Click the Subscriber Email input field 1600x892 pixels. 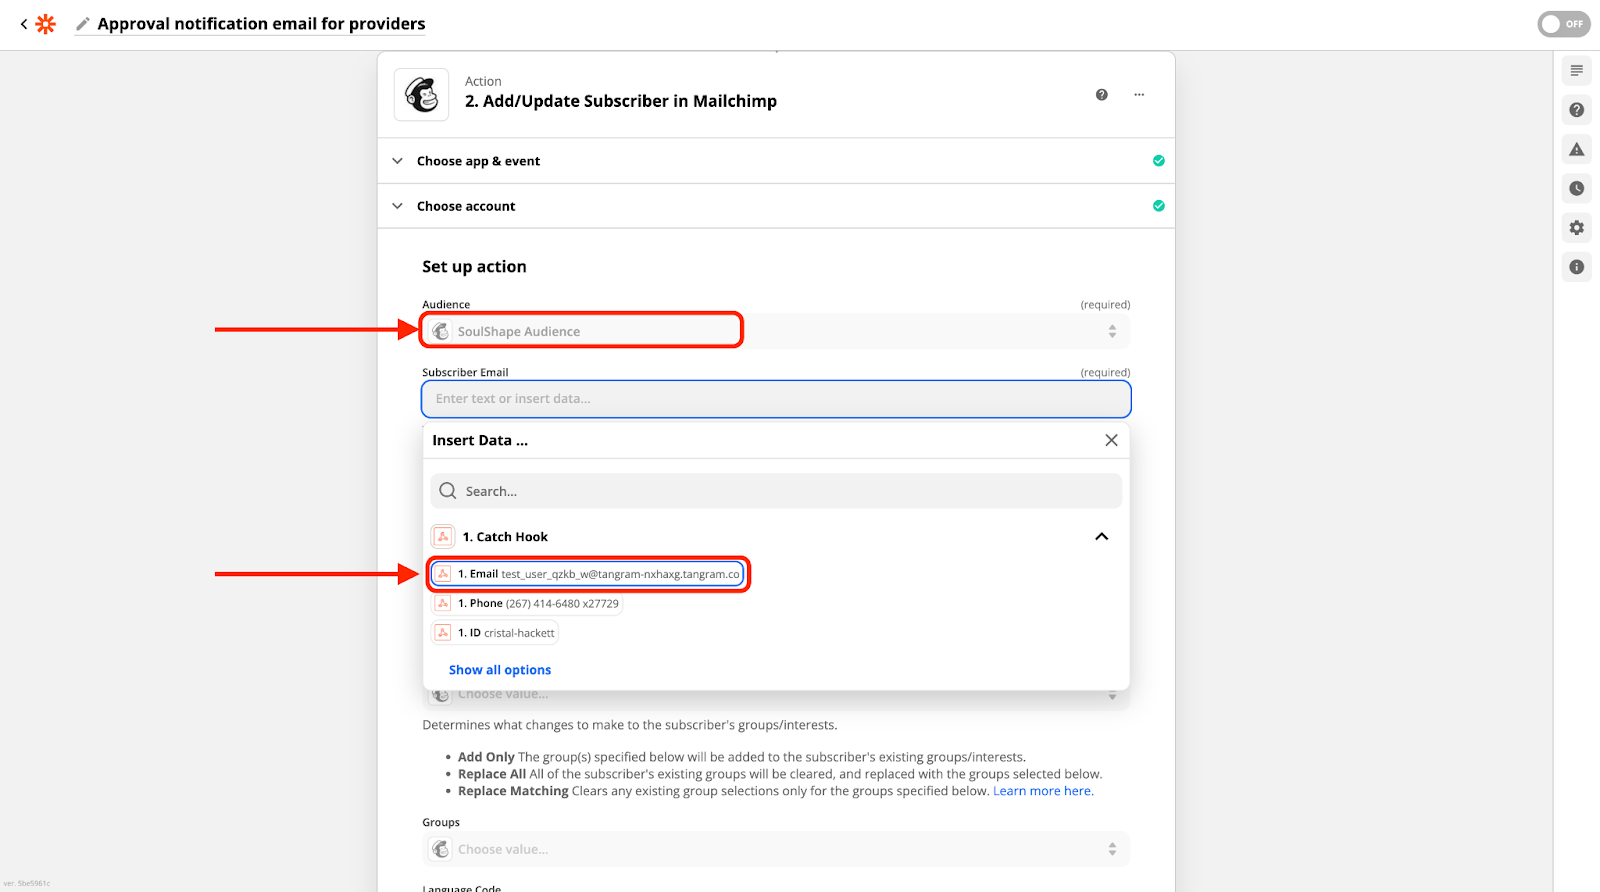coord(776,399)
